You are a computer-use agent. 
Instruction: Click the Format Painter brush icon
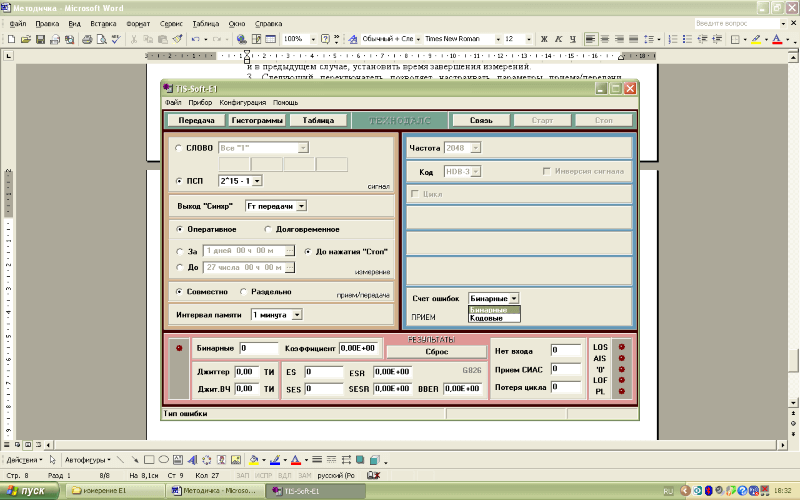[x=178, y=39]
